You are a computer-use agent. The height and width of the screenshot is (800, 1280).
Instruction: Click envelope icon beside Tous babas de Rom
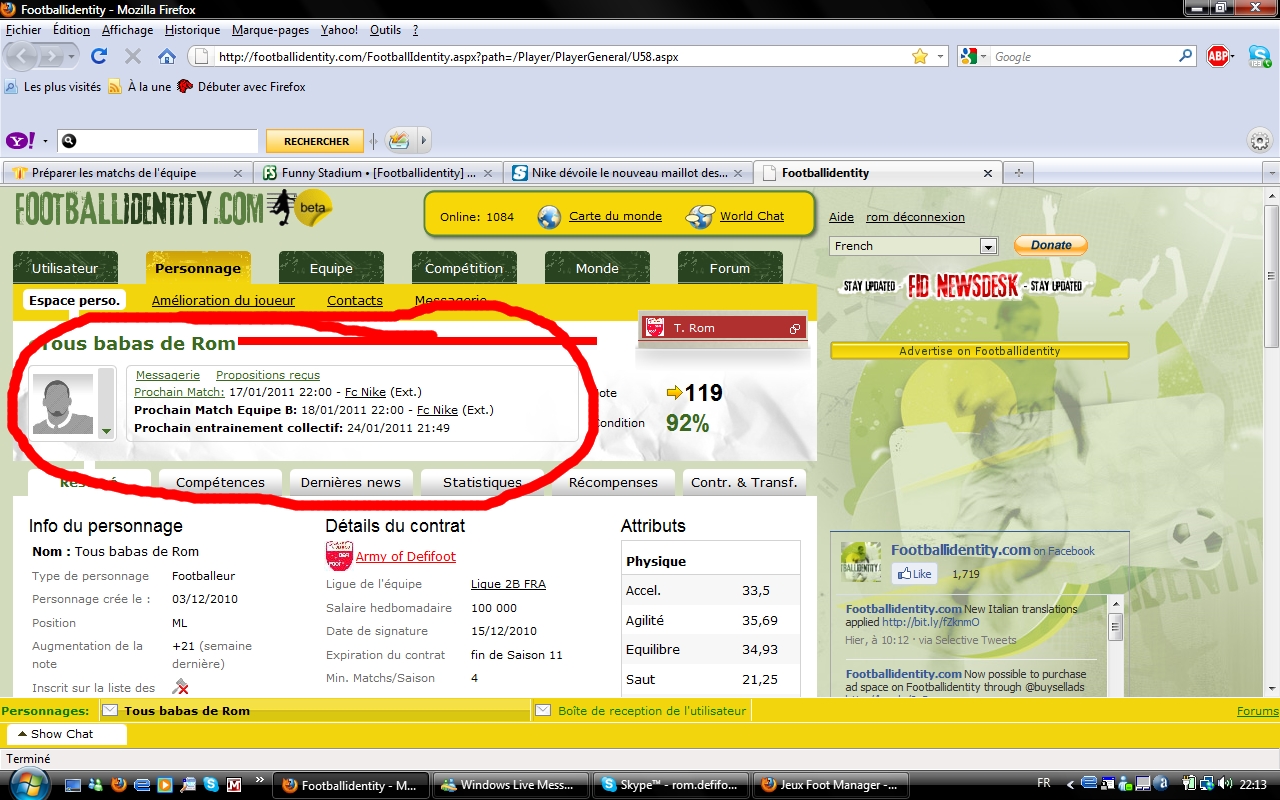(x=110, y=711)
